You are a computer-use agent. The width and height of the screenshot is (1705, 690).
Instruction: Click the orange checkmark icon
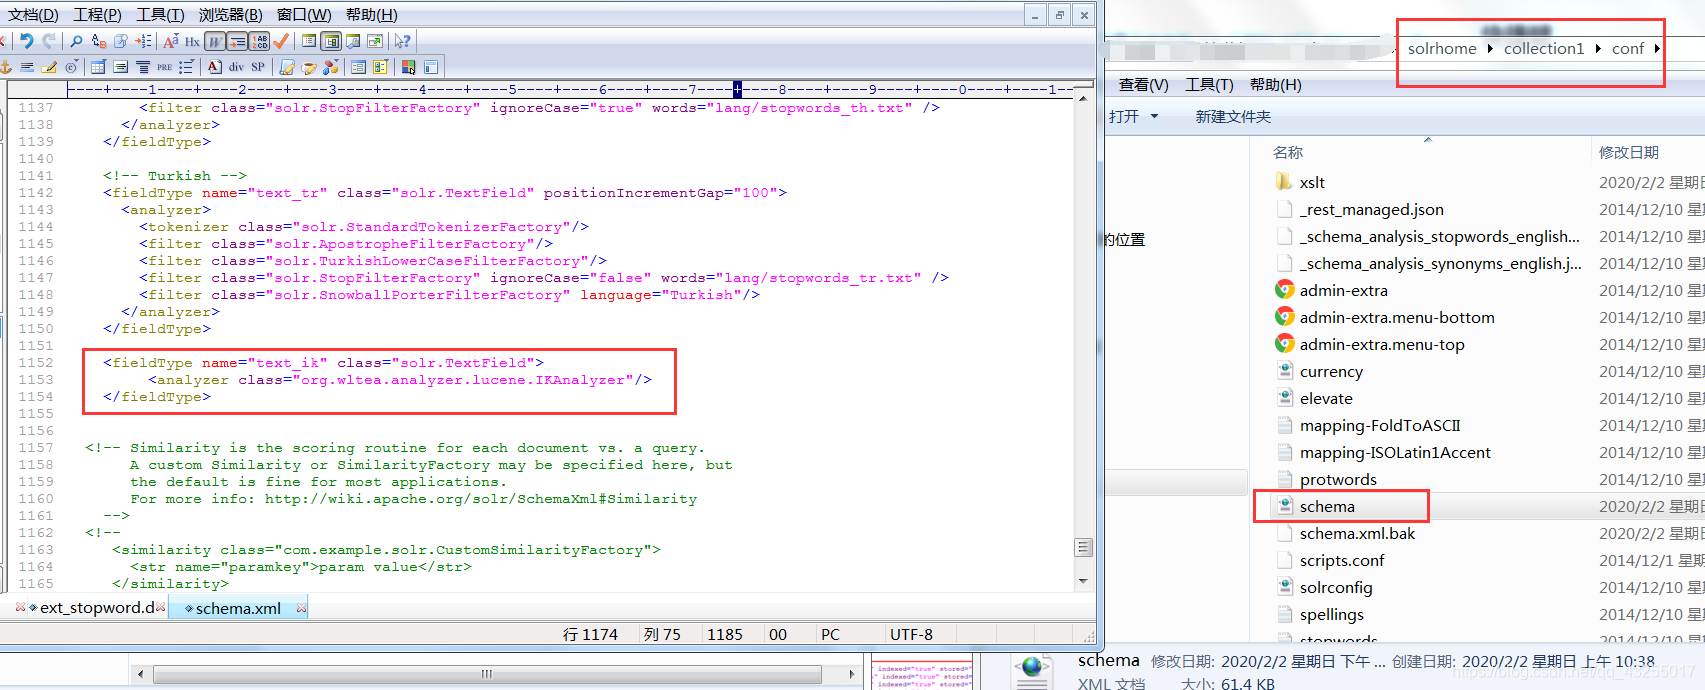(281, 41)
